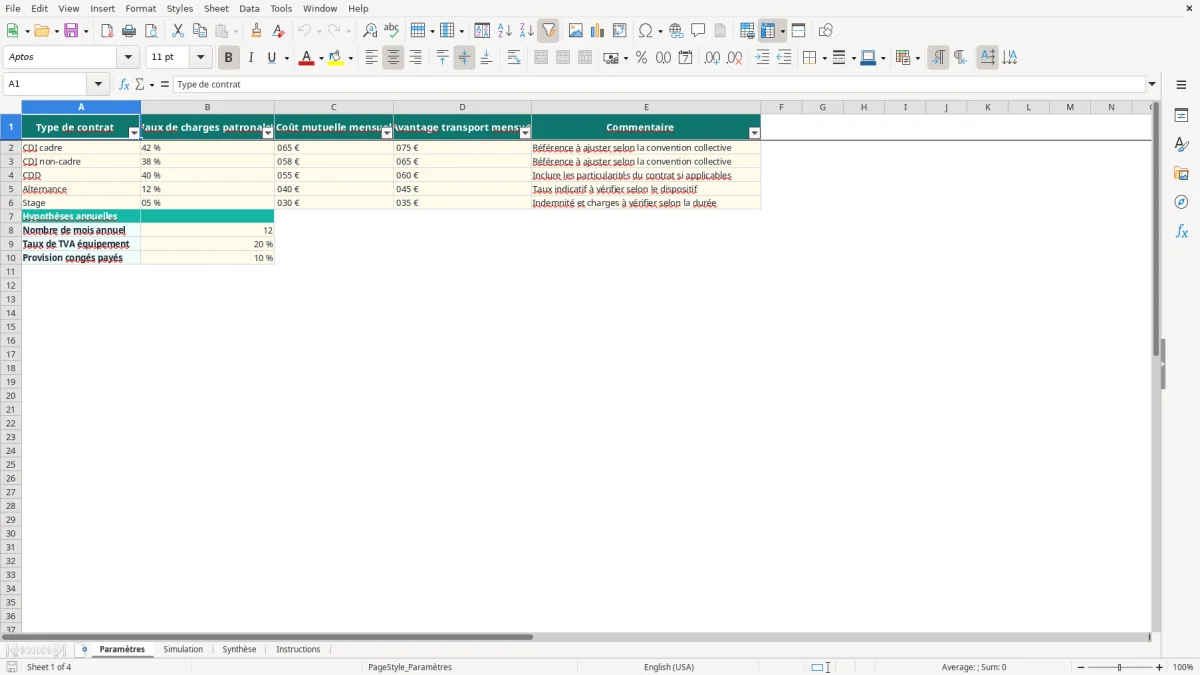The width and height of the screenshot is (1200, 675).
Task: Open Print Preview from the toolbar
Action: [x=151, y=31]
